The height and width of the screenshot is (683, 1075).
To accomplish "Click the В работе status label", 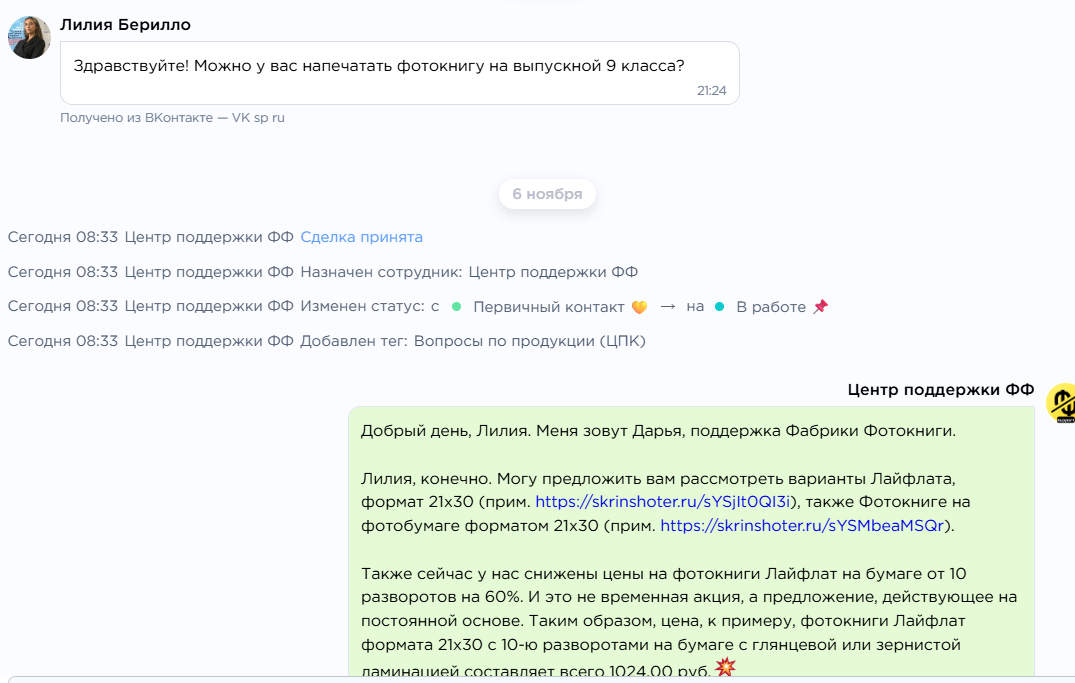I will [x=771, y=307].
